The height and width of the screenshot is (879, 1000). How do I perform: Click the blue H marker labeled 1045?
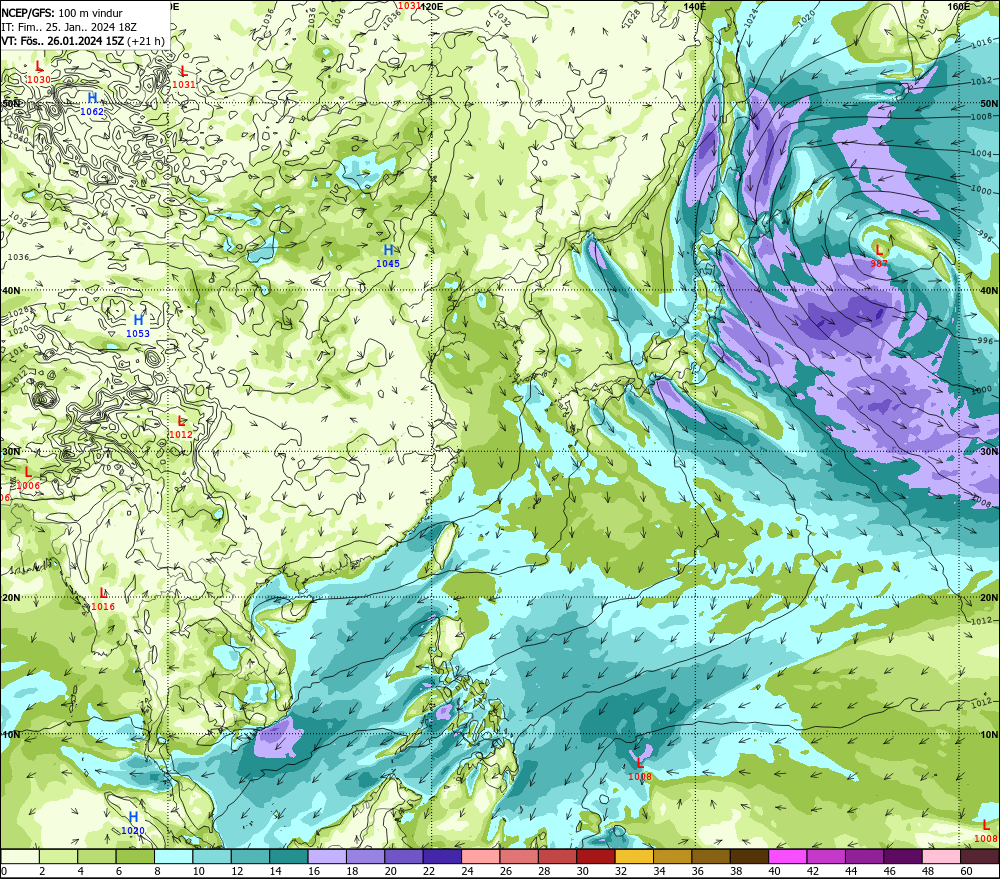point(388,250)
